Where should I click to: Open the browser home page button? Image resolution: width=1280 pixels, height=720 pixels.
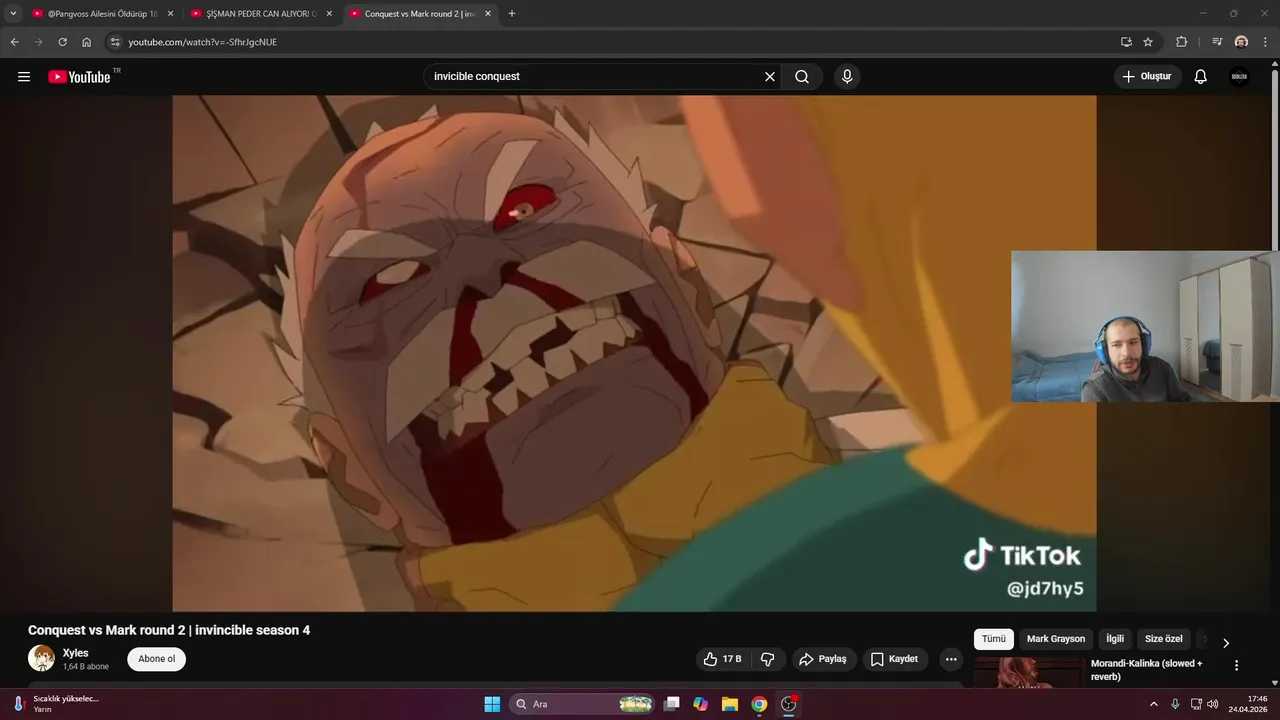87,42
